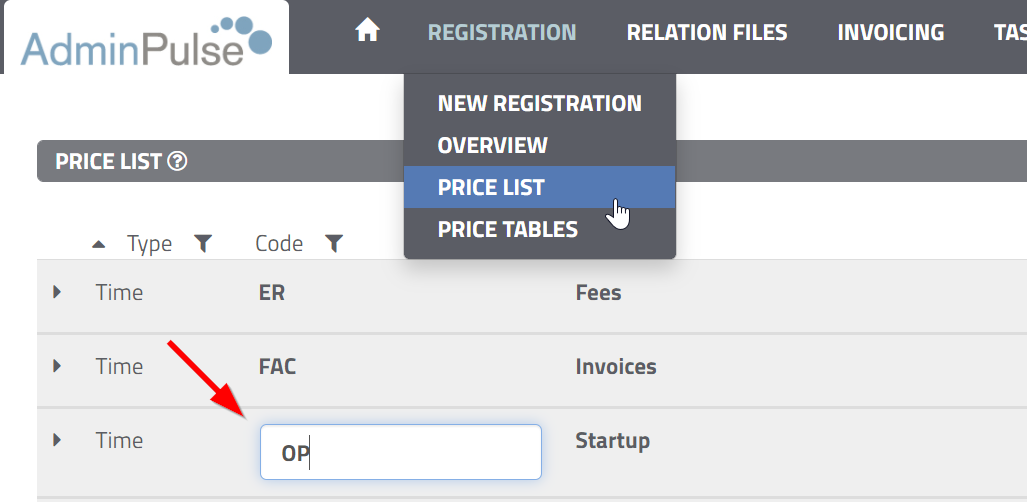1027x502 pixels.
Task: Select New Registration from dropdown
Action: click(x=540, y=104)
